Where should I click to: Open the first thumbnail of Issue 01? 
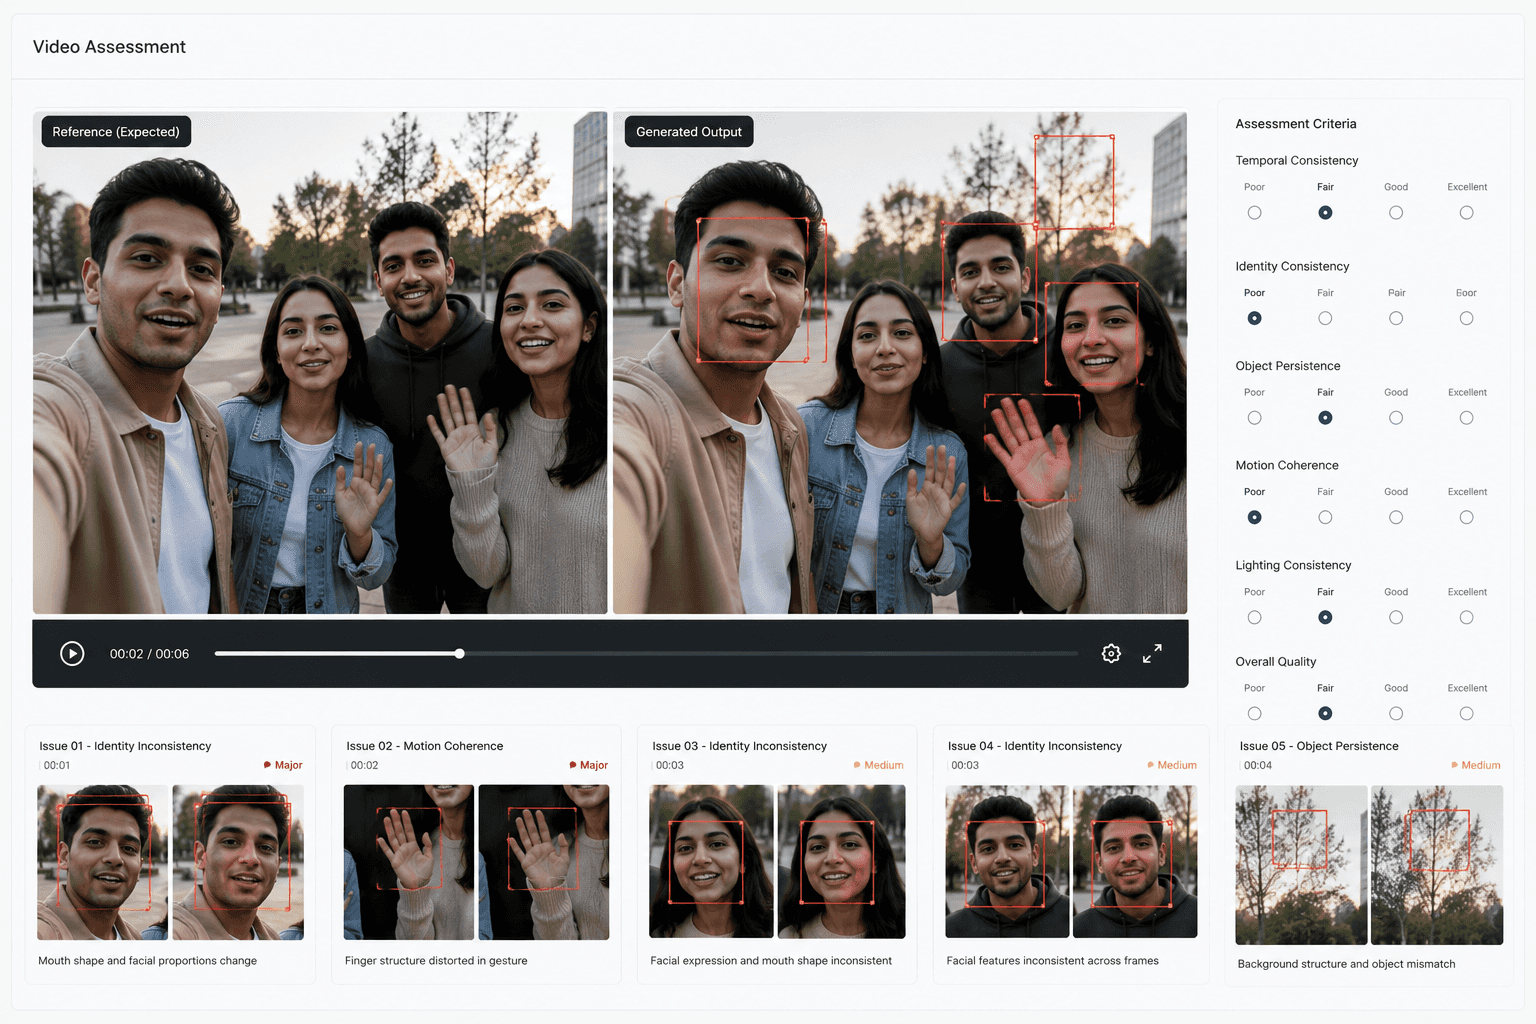(x=103, y=862)
